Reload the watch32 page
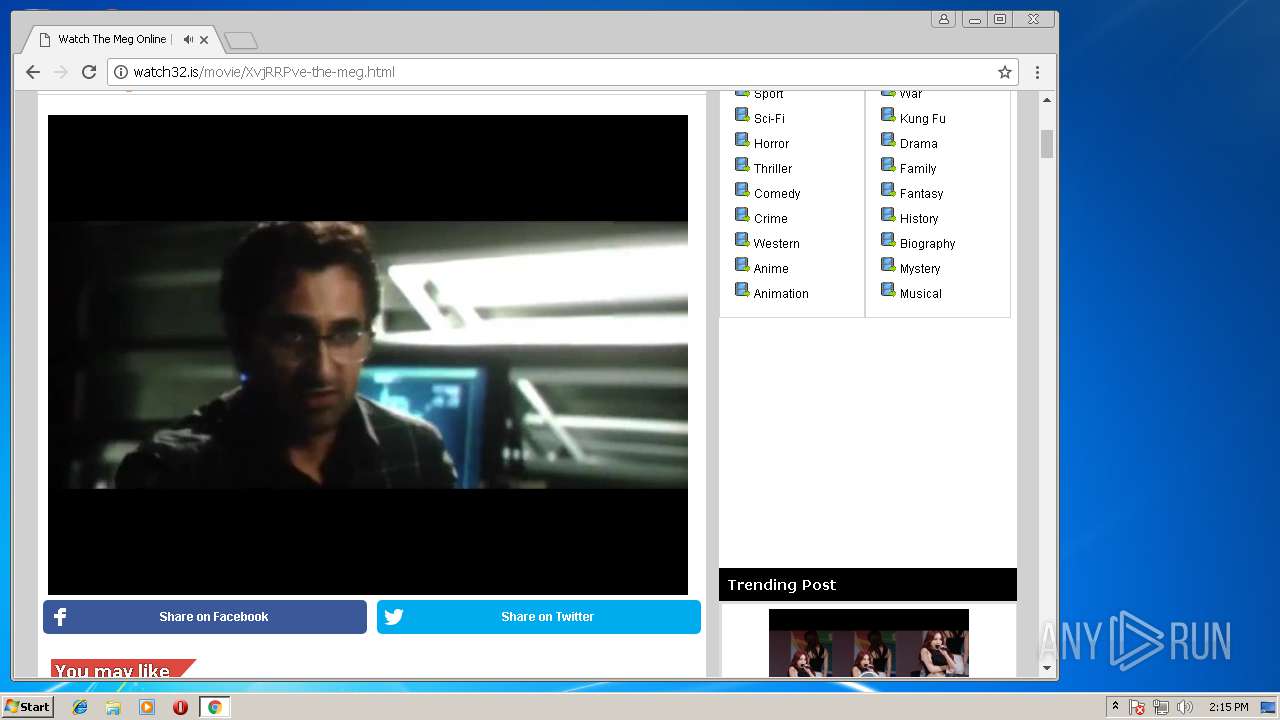The height and width of the screenshot is (720, 1280). click(x=89, y=72)
